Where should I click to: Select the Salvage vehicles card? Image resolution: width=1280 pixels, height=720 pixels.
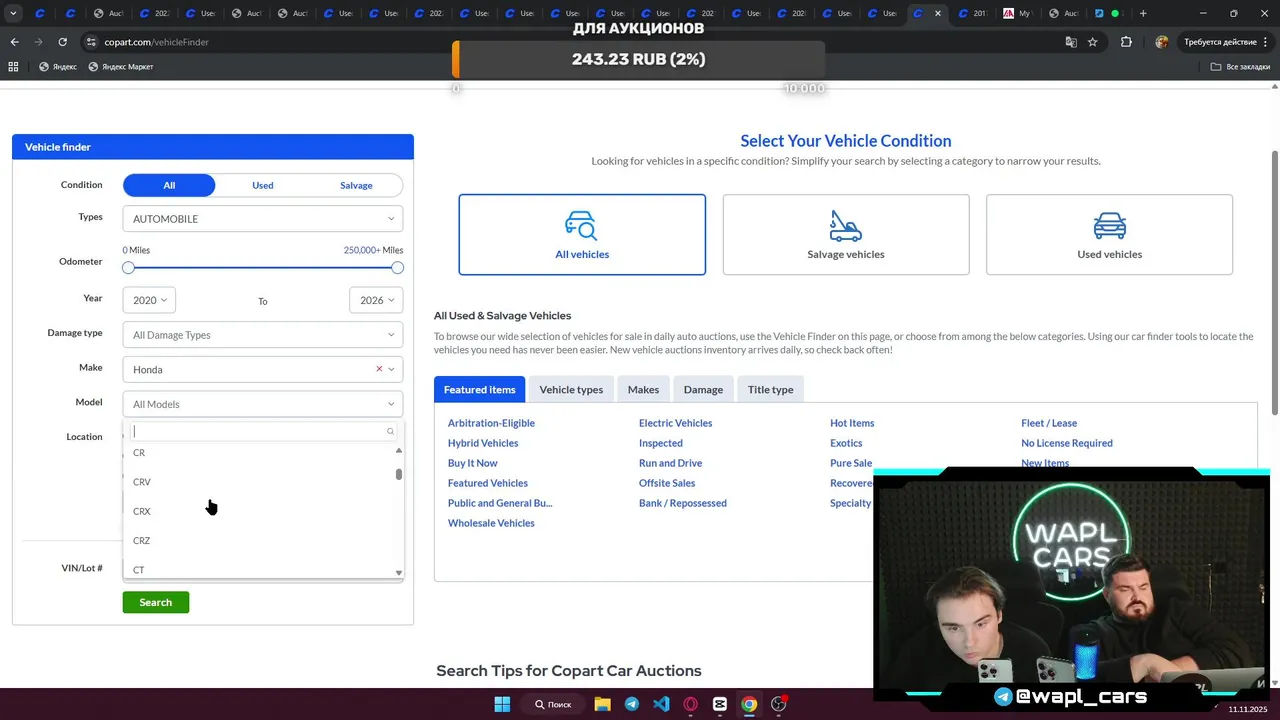click(x=846, y=235)
